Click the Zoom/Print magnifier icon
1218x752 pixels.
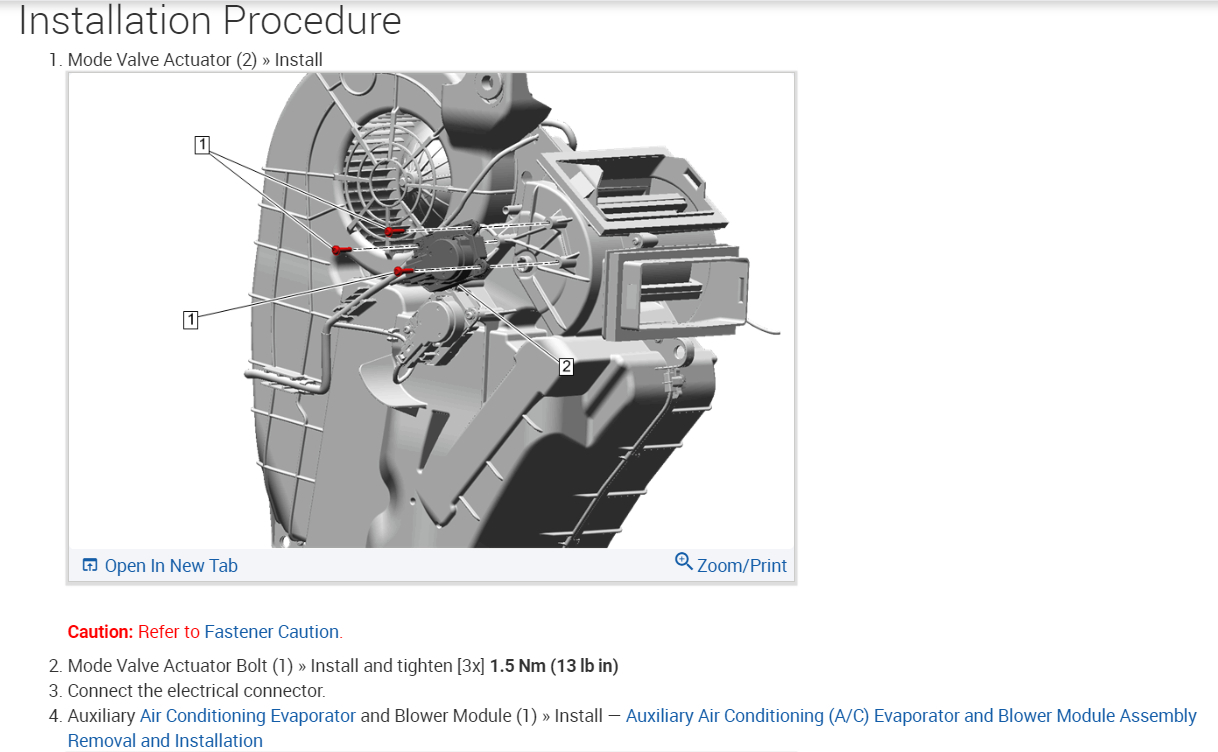coord(684,561)
